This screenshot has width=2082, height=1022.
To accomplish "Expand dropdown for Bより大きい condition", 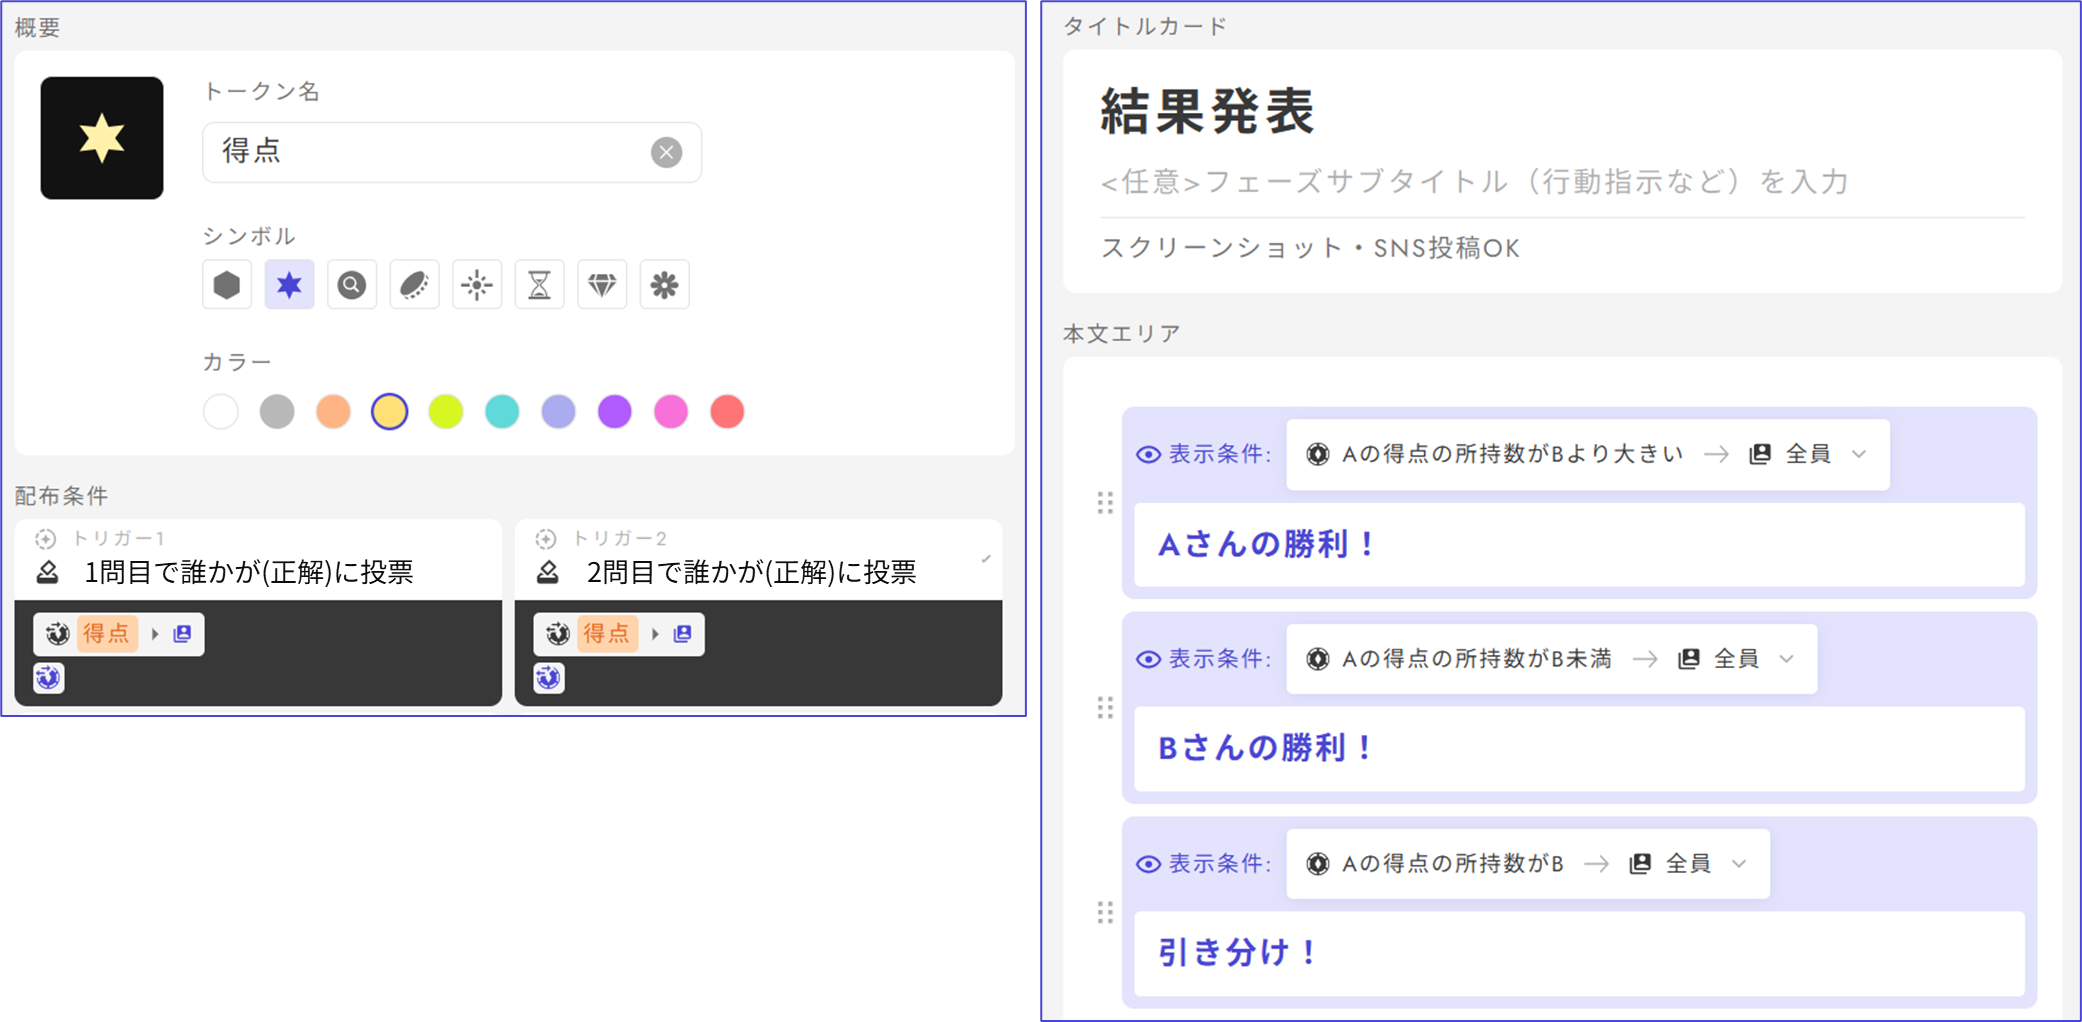I will click(1858, 454).
